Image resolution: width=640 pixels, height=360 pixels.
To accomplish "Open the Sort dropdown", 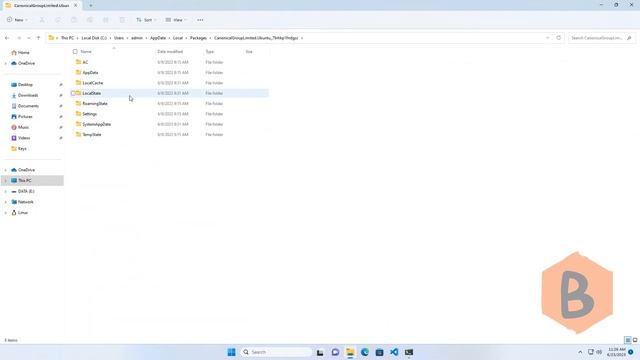I will 146,20.
